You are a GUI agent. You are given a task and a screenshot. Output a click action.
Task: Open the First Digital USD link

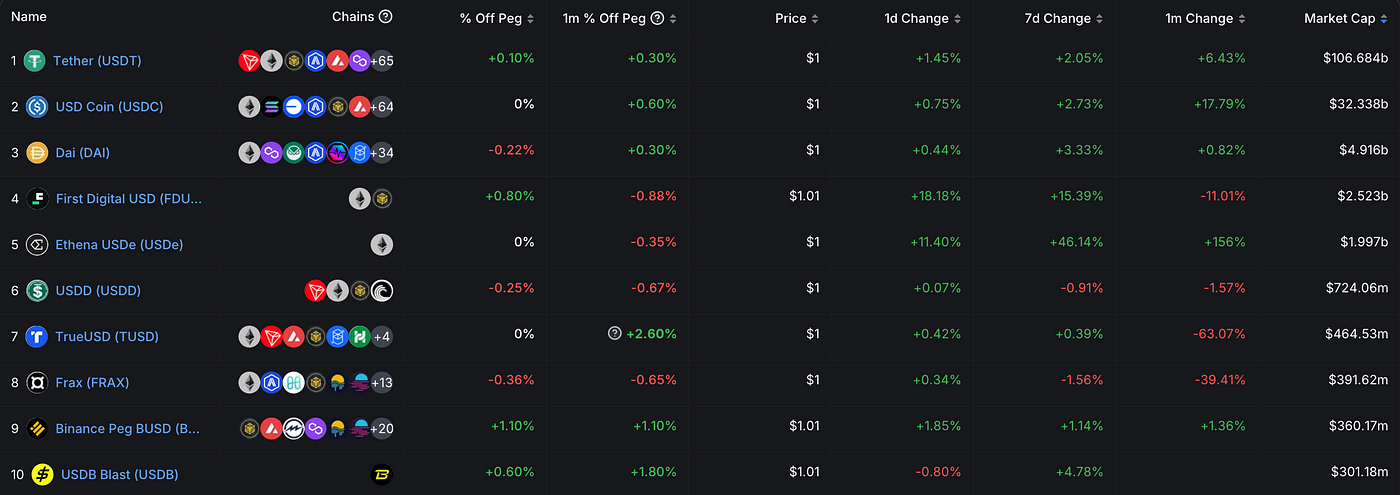tap(129, 199)
